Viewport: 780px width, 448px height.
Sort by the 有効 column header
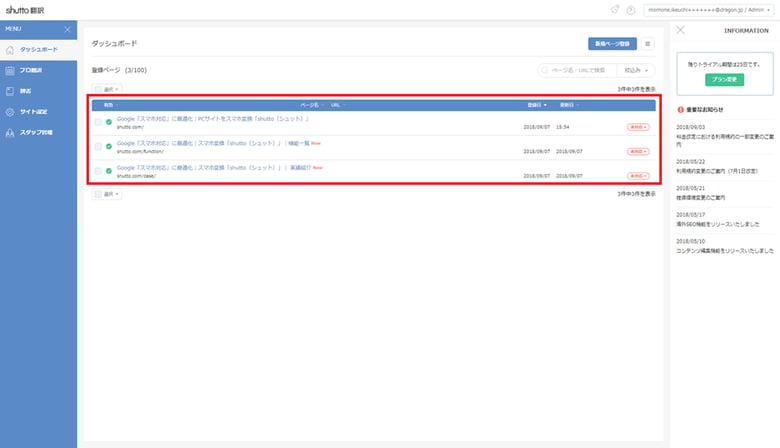pyautogui.click(x=111, y=105)
